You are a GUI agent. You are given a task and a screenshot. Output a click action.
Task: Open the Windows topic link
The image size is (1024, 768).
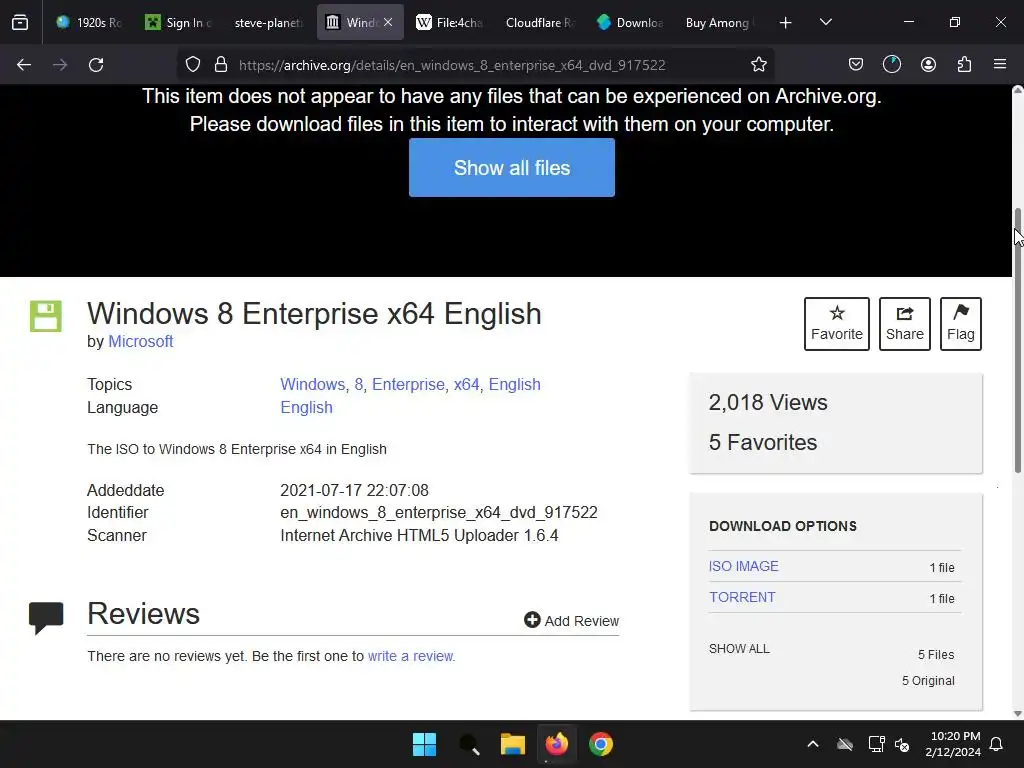(312, 385)
